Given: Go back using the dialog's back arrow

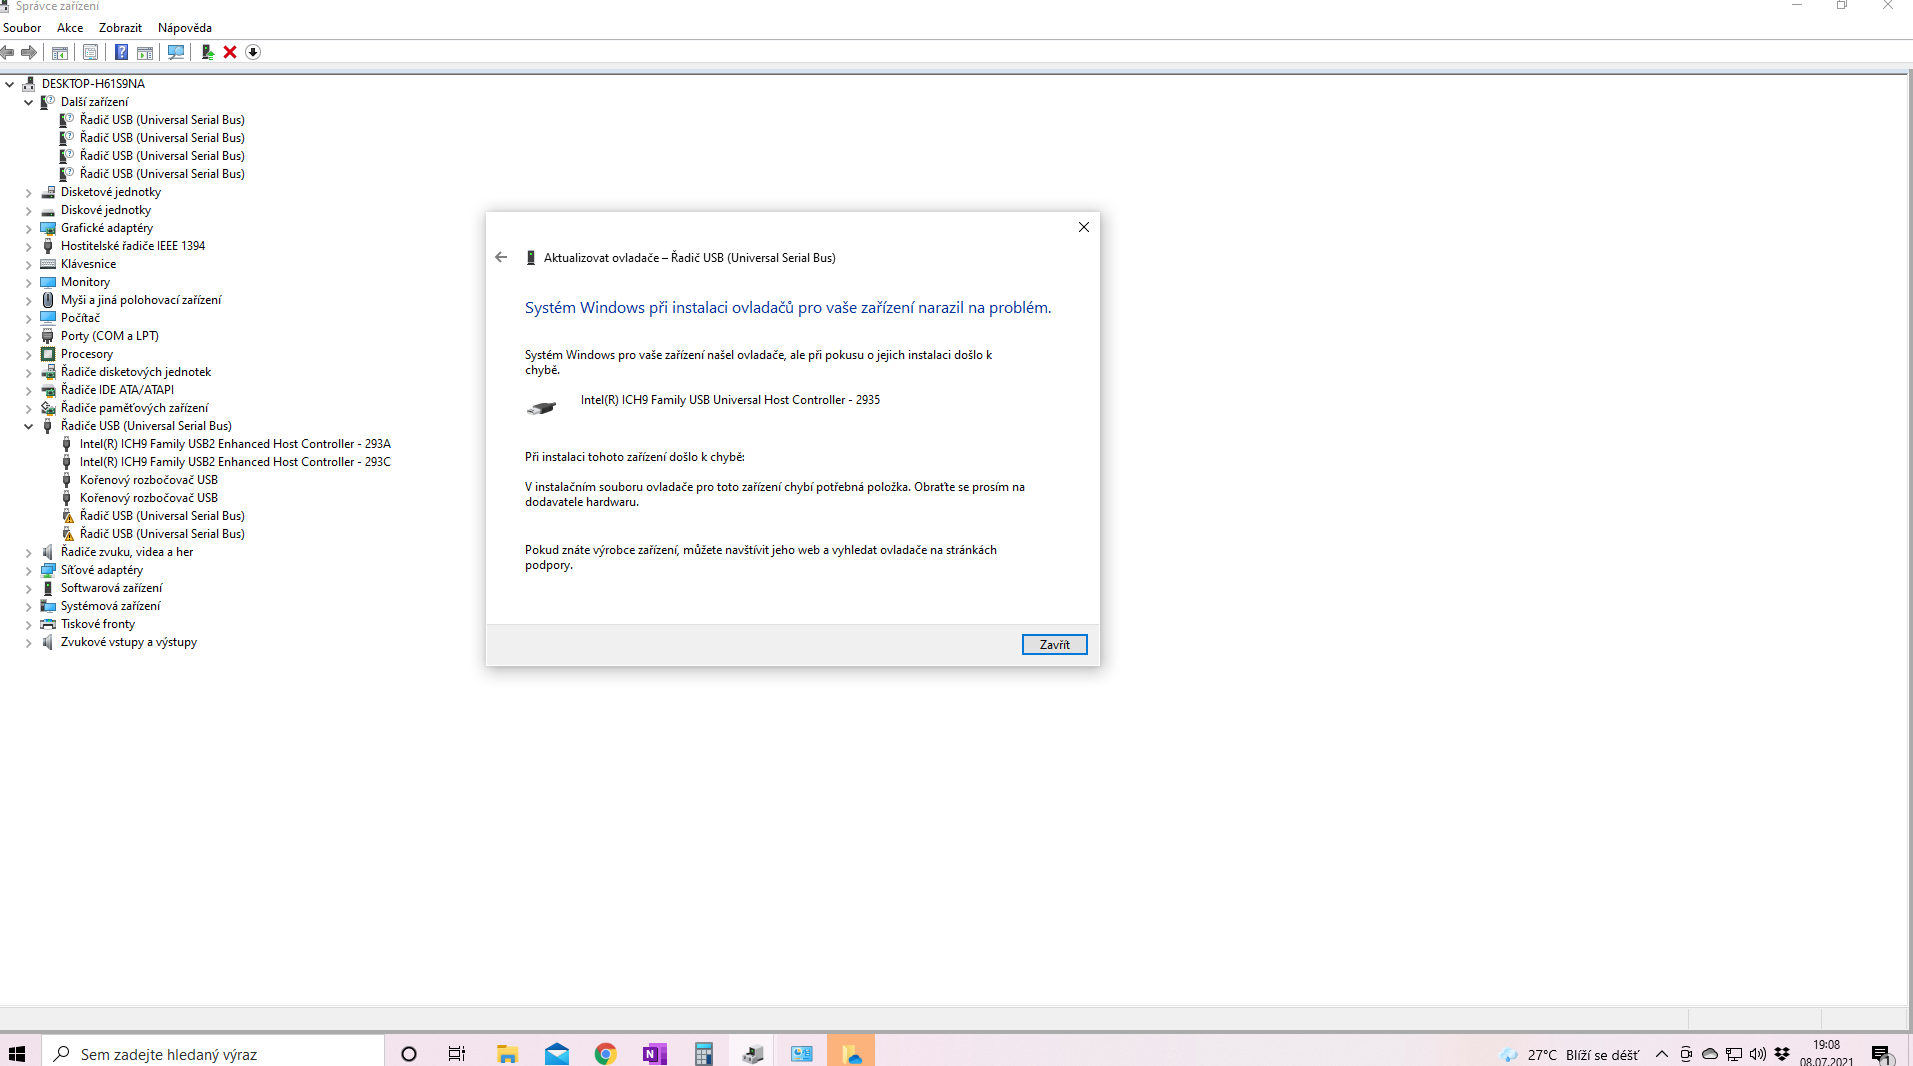Looking at the screenshot, I should [501, 257].
